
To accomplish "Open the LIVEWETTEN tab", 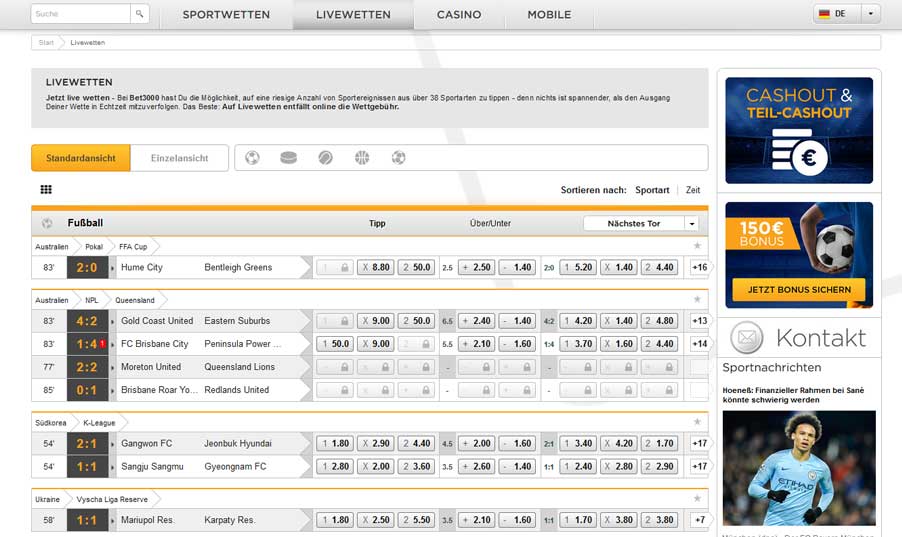I will (x=353, y=14).
